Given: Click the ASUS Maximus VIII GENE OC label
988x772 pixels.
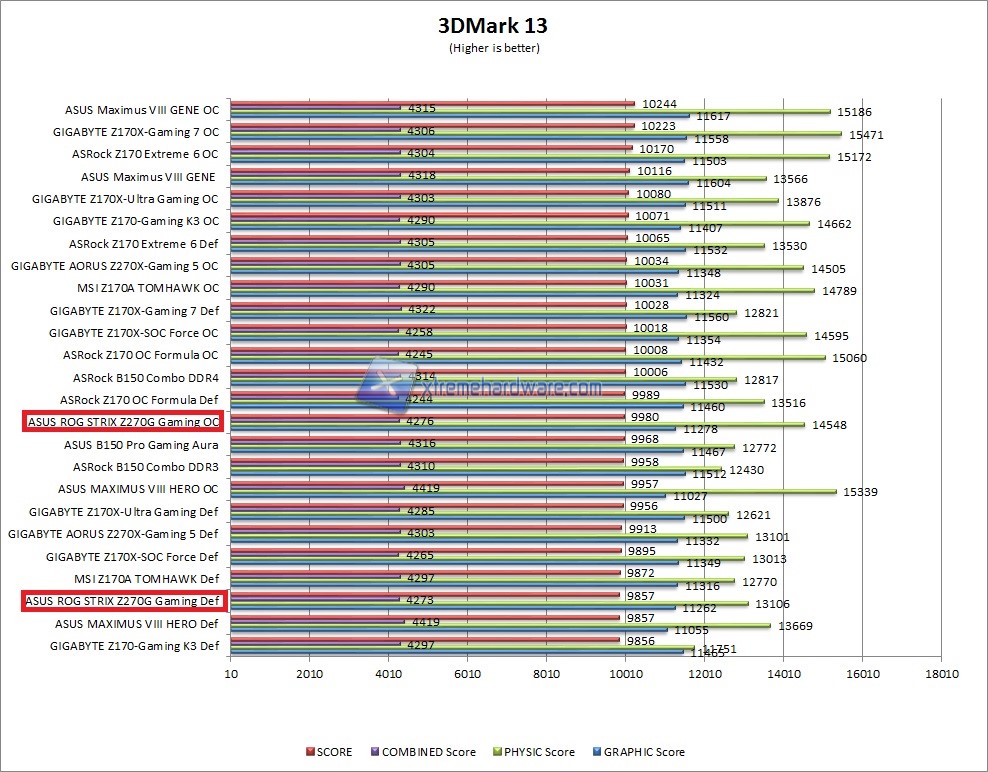Looking at the screenshot, I should click(141, 110).
